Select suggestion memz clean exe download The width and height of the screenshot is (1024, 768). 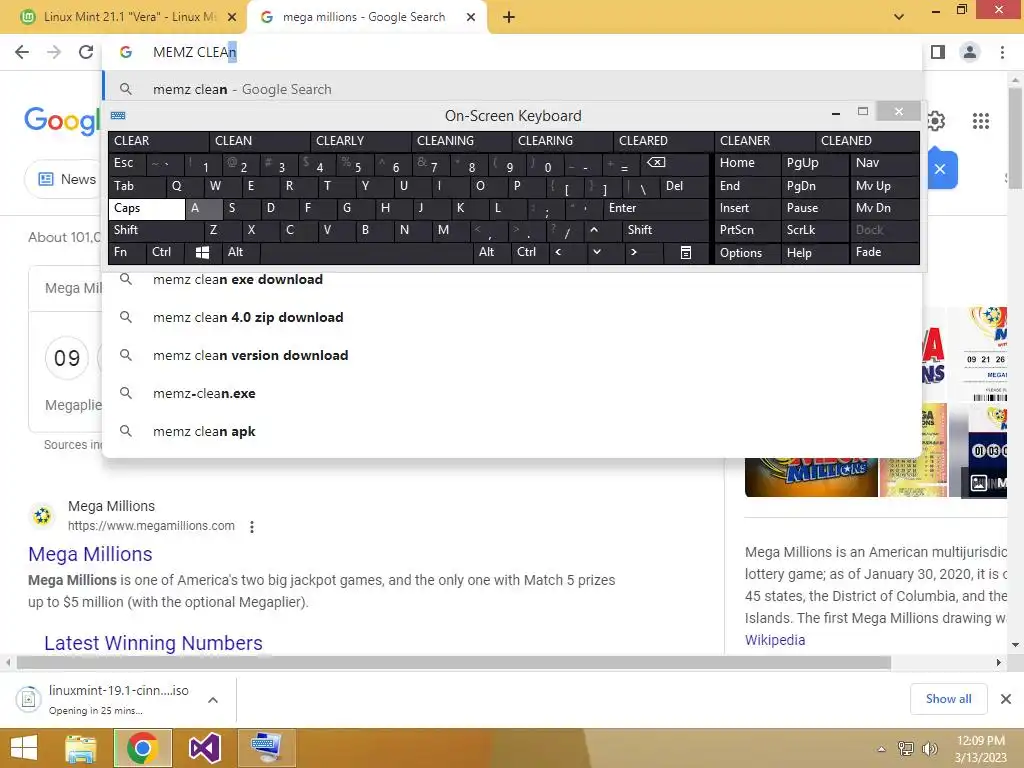tap(512, 280)
